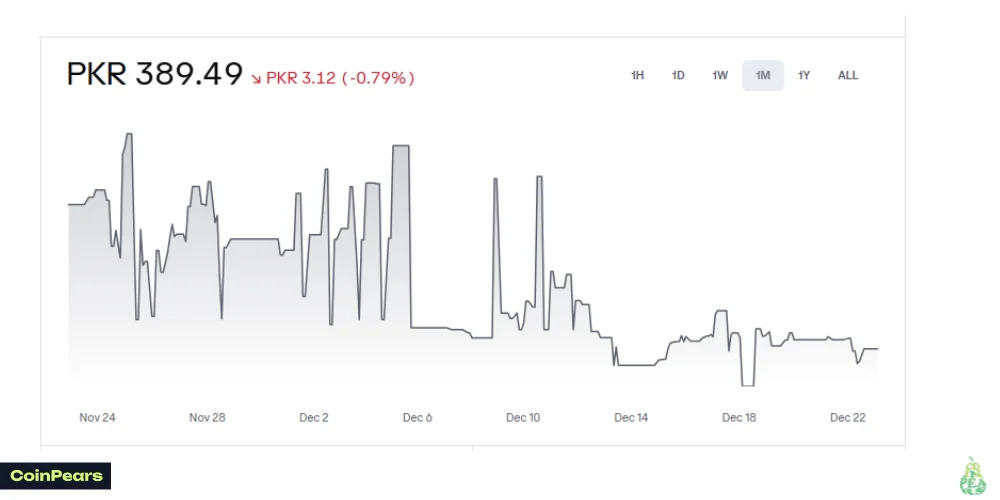Image resolution: width=1000 pixels, height=500 pixels.
Task: Select the Dec 10 axis label
Action: tap(523, 418)
